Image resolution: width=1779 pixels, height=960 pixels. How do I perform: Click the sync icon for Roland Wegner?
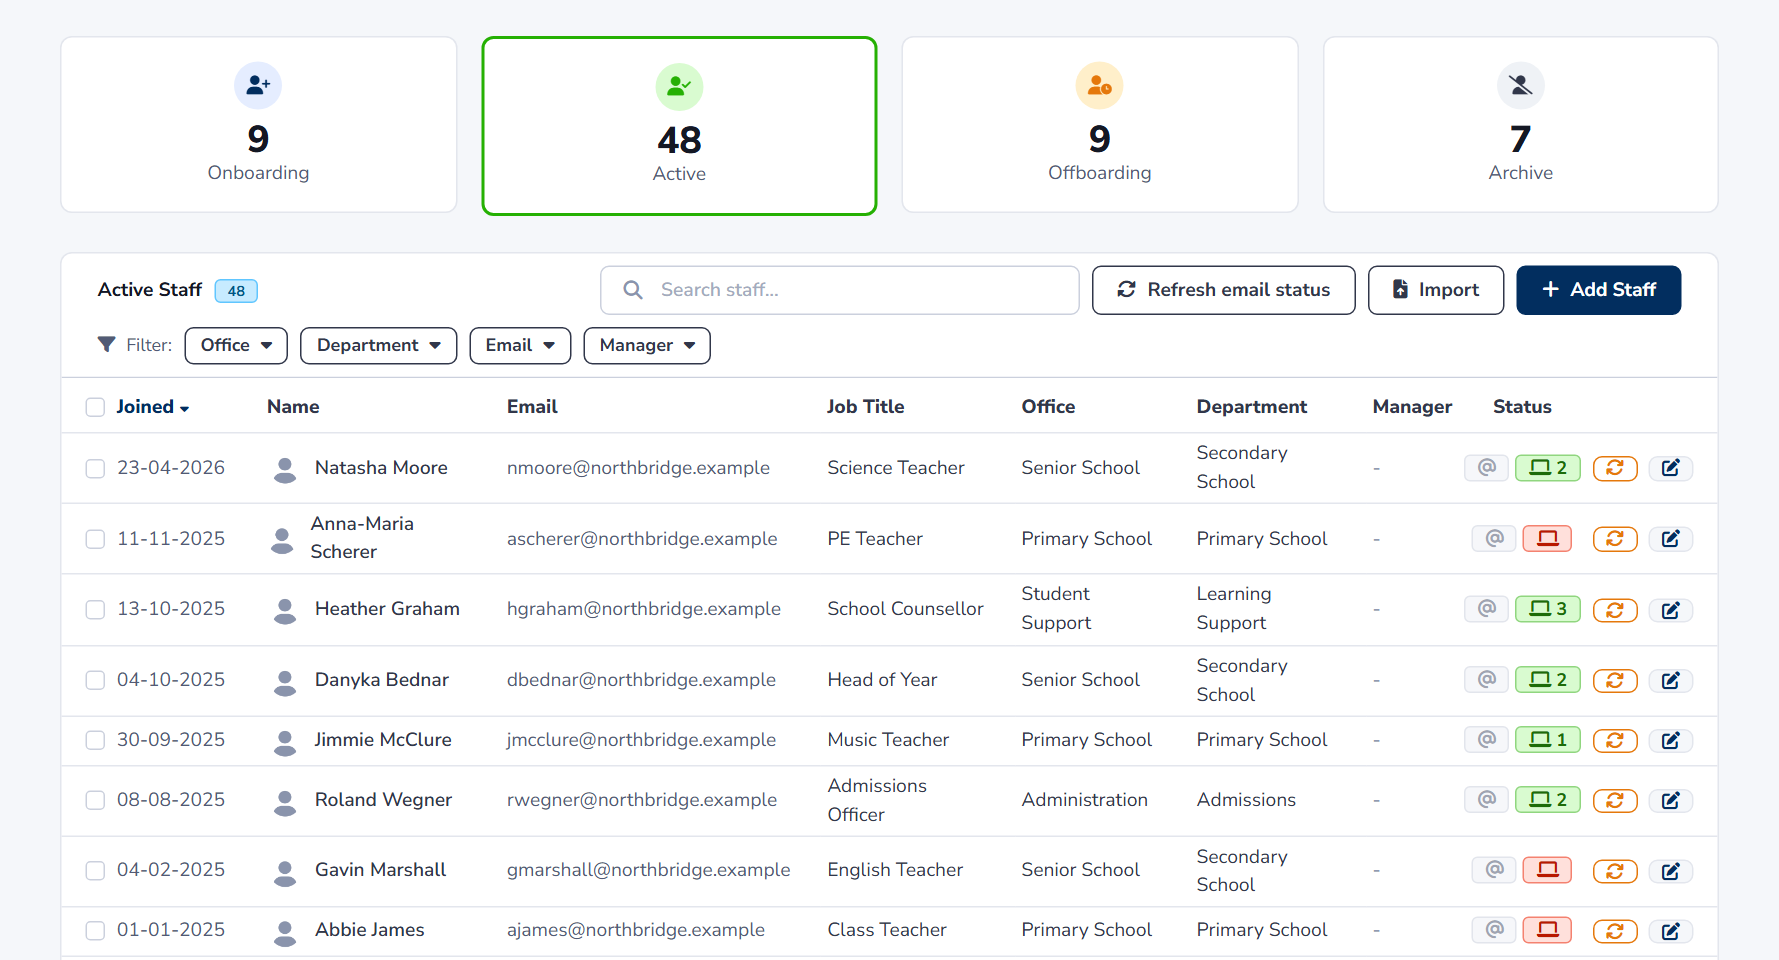(1614, 800)
